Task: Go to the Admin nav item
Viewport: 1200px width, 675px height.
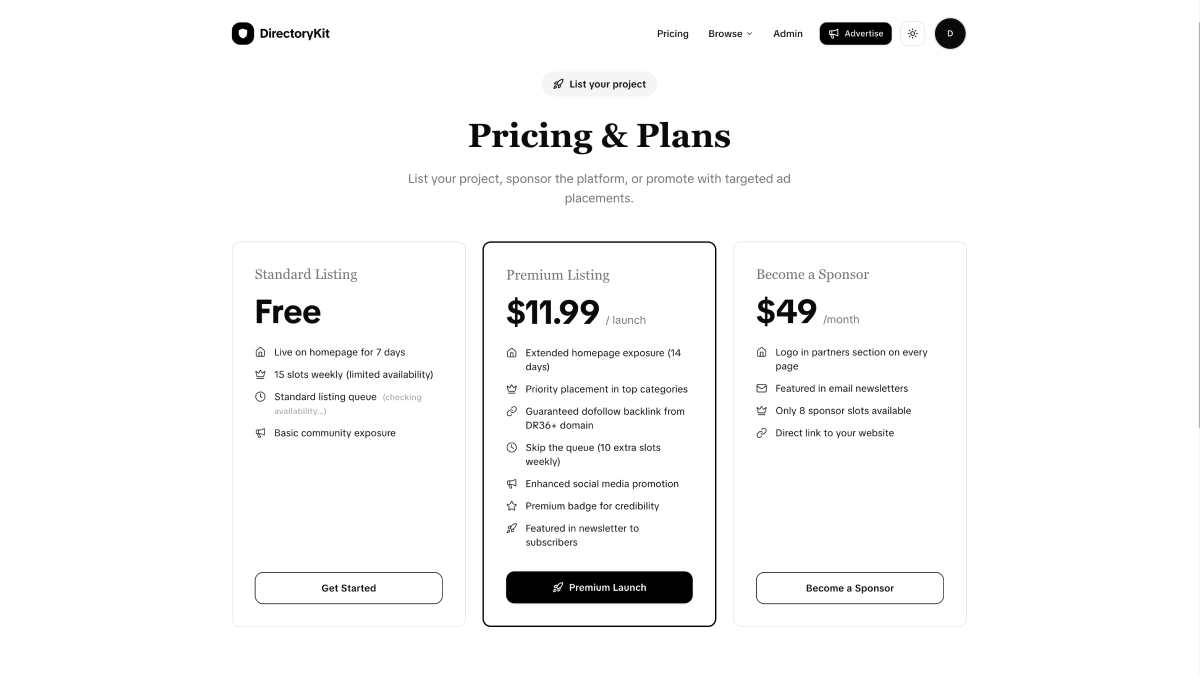Action: tap(788, 34)
